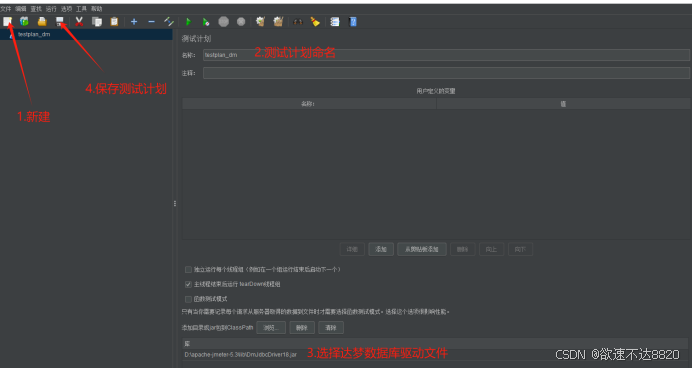Open the 工具 menu

[x=81, y=9]
